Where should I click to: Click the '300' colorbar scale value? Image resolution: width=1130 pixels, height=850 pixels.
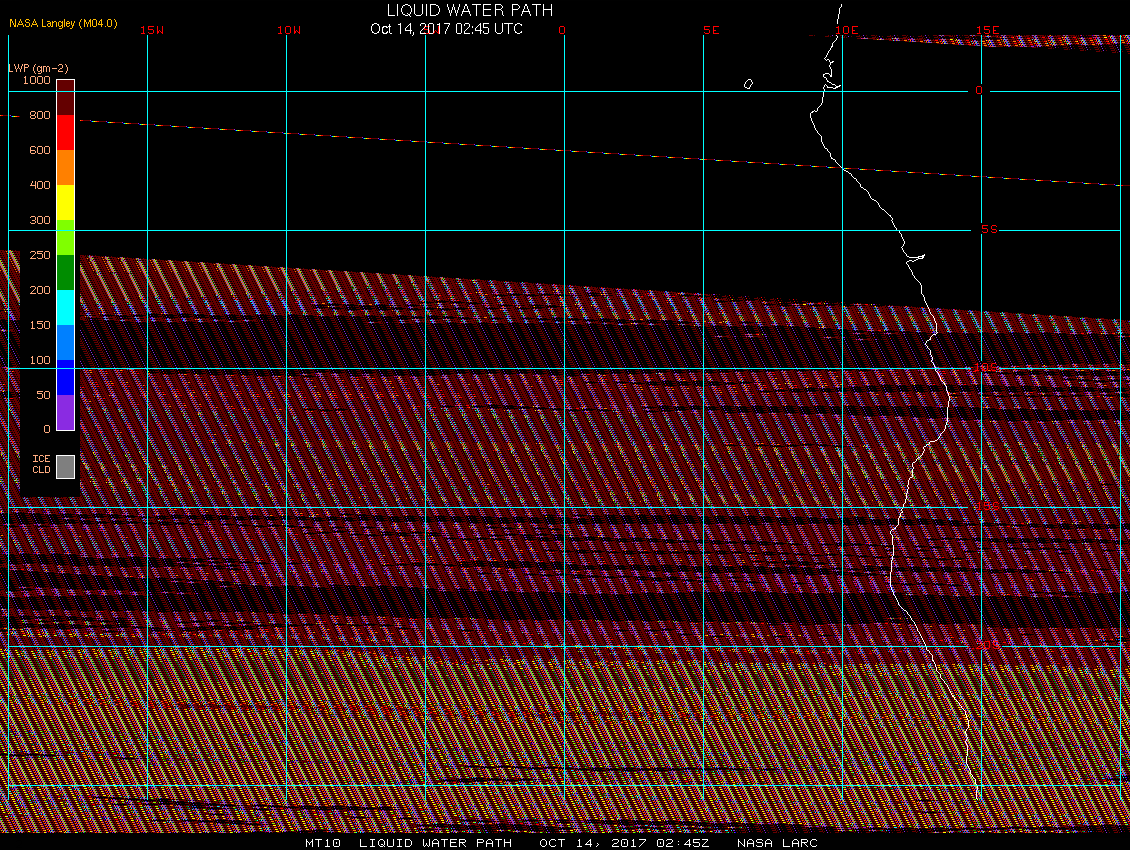click(40, 220)
